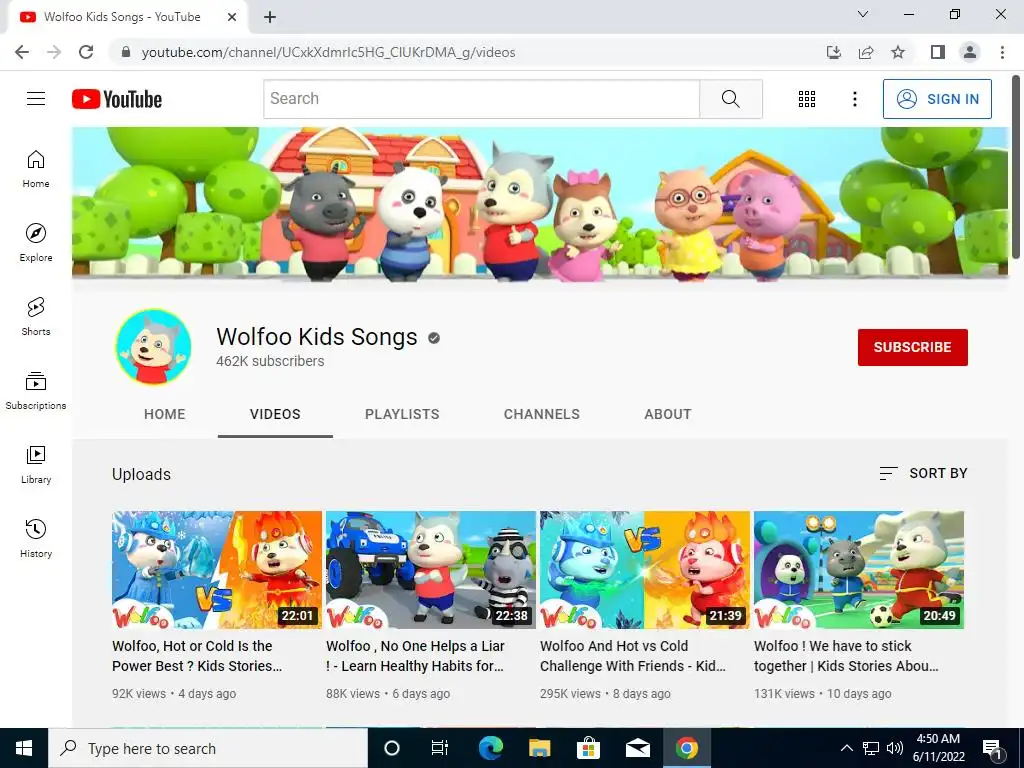Click the Wolfoo Kids Songs channel name
The width and height of the screenshot is (1024, 768).
tap(317, 337)
